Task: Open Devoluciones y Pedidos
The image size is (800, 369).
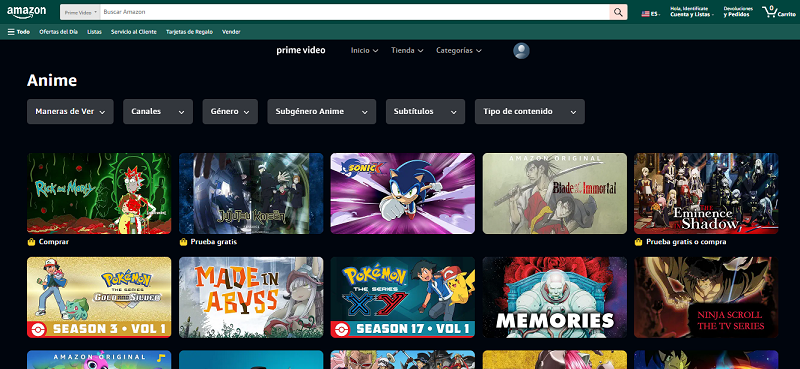Action: click(x=738, y=12)
